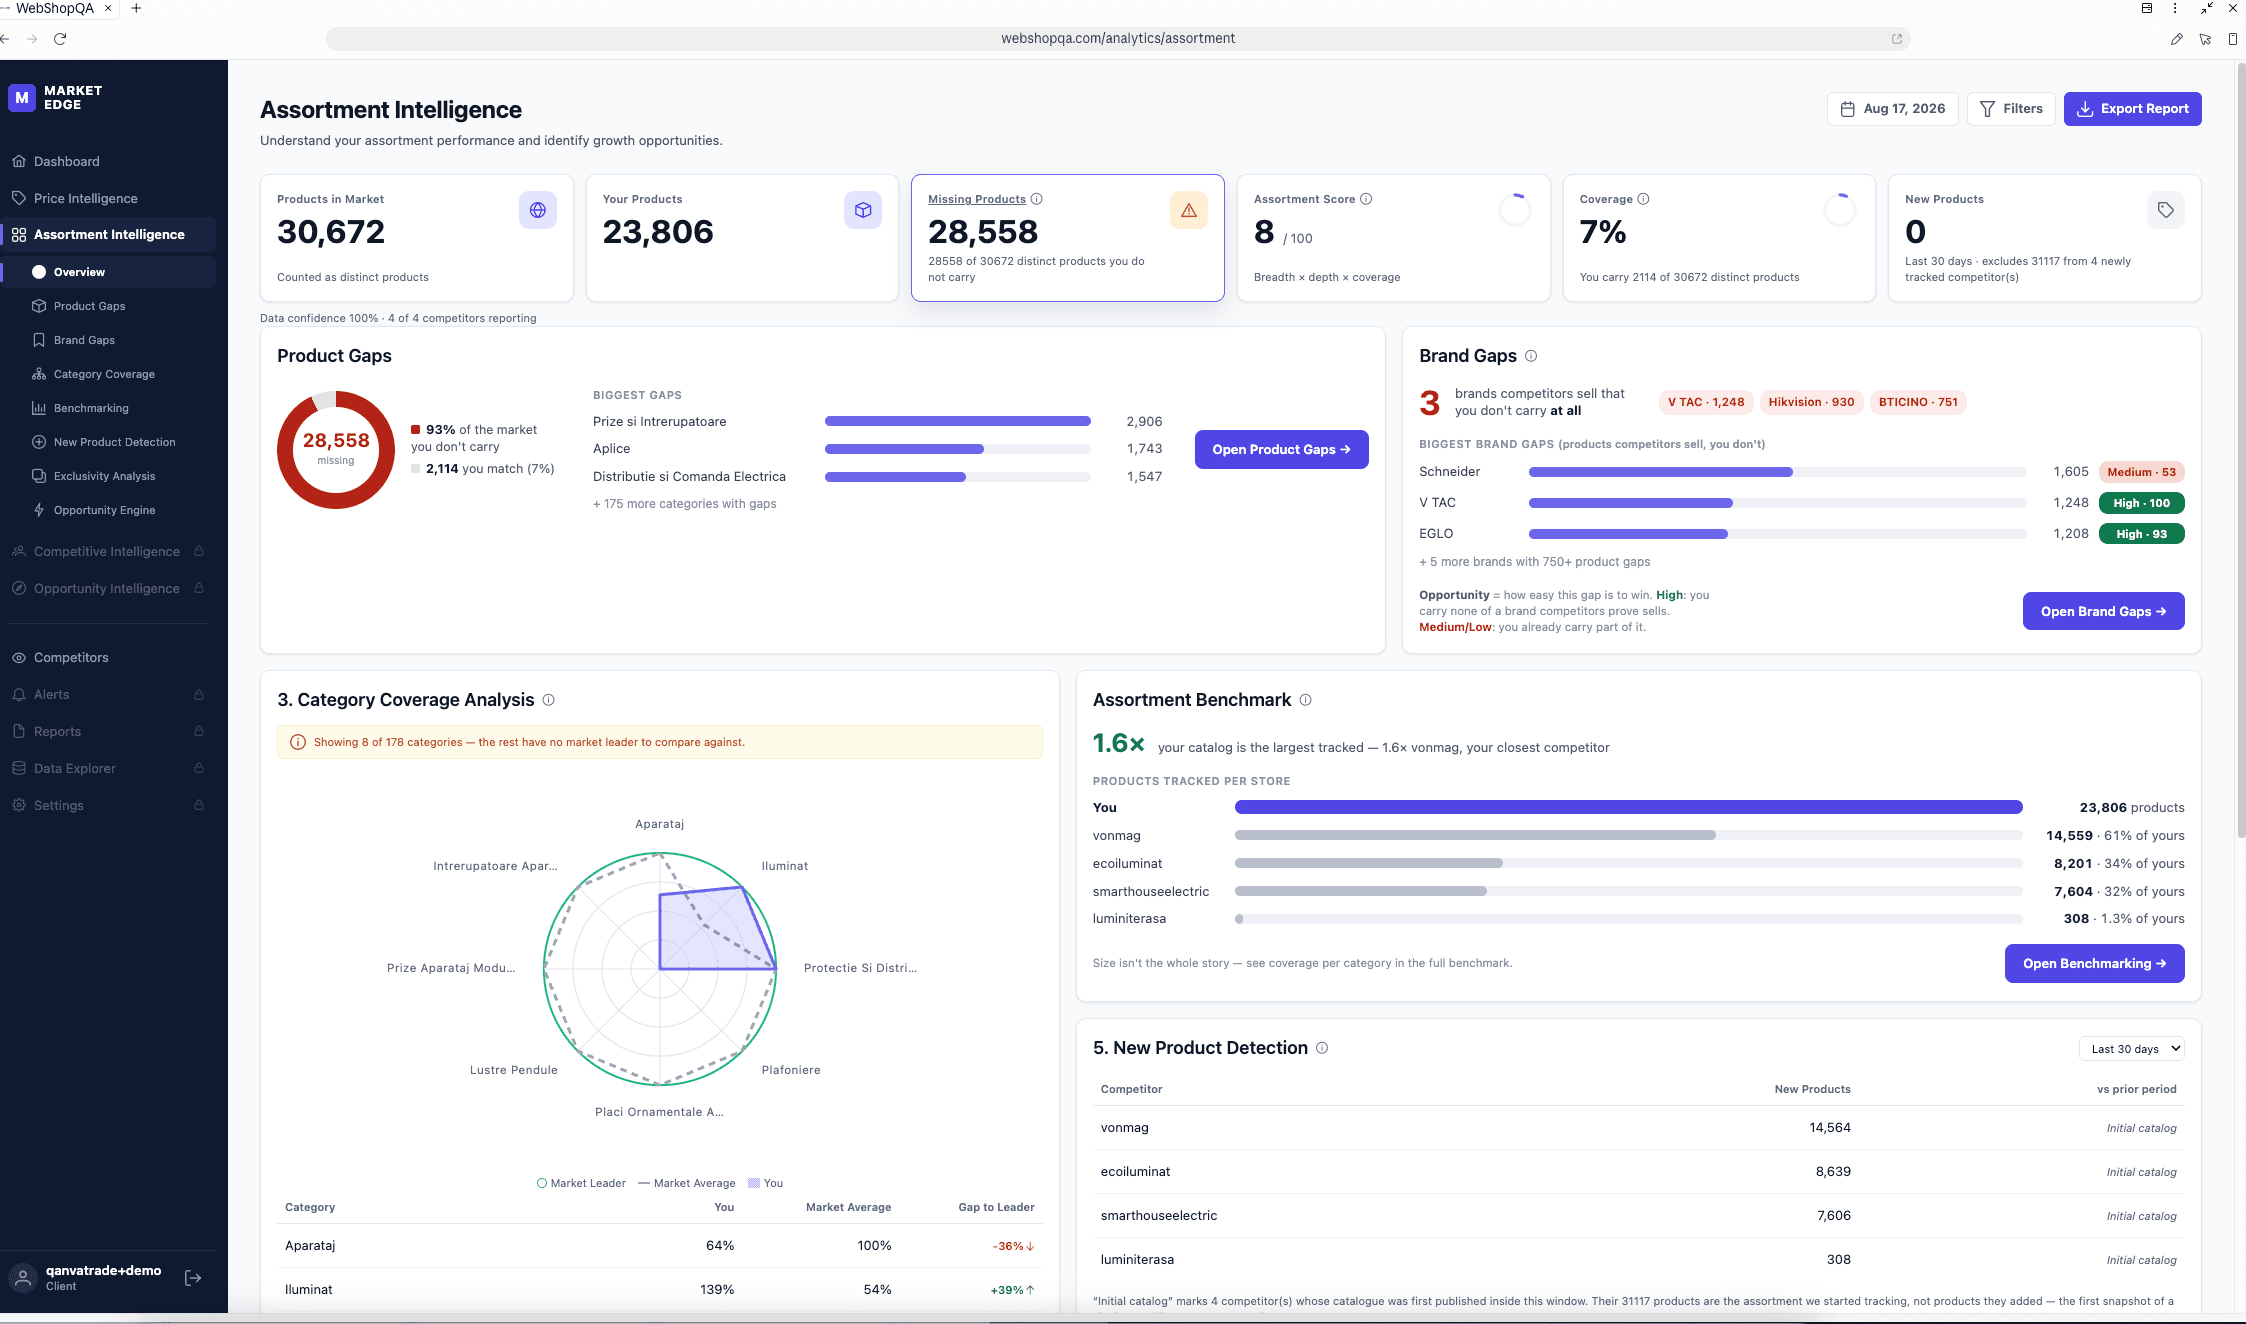Click Open Benchmarking button
This screenshot has width=2246, height=1324.
[2094, 964]
